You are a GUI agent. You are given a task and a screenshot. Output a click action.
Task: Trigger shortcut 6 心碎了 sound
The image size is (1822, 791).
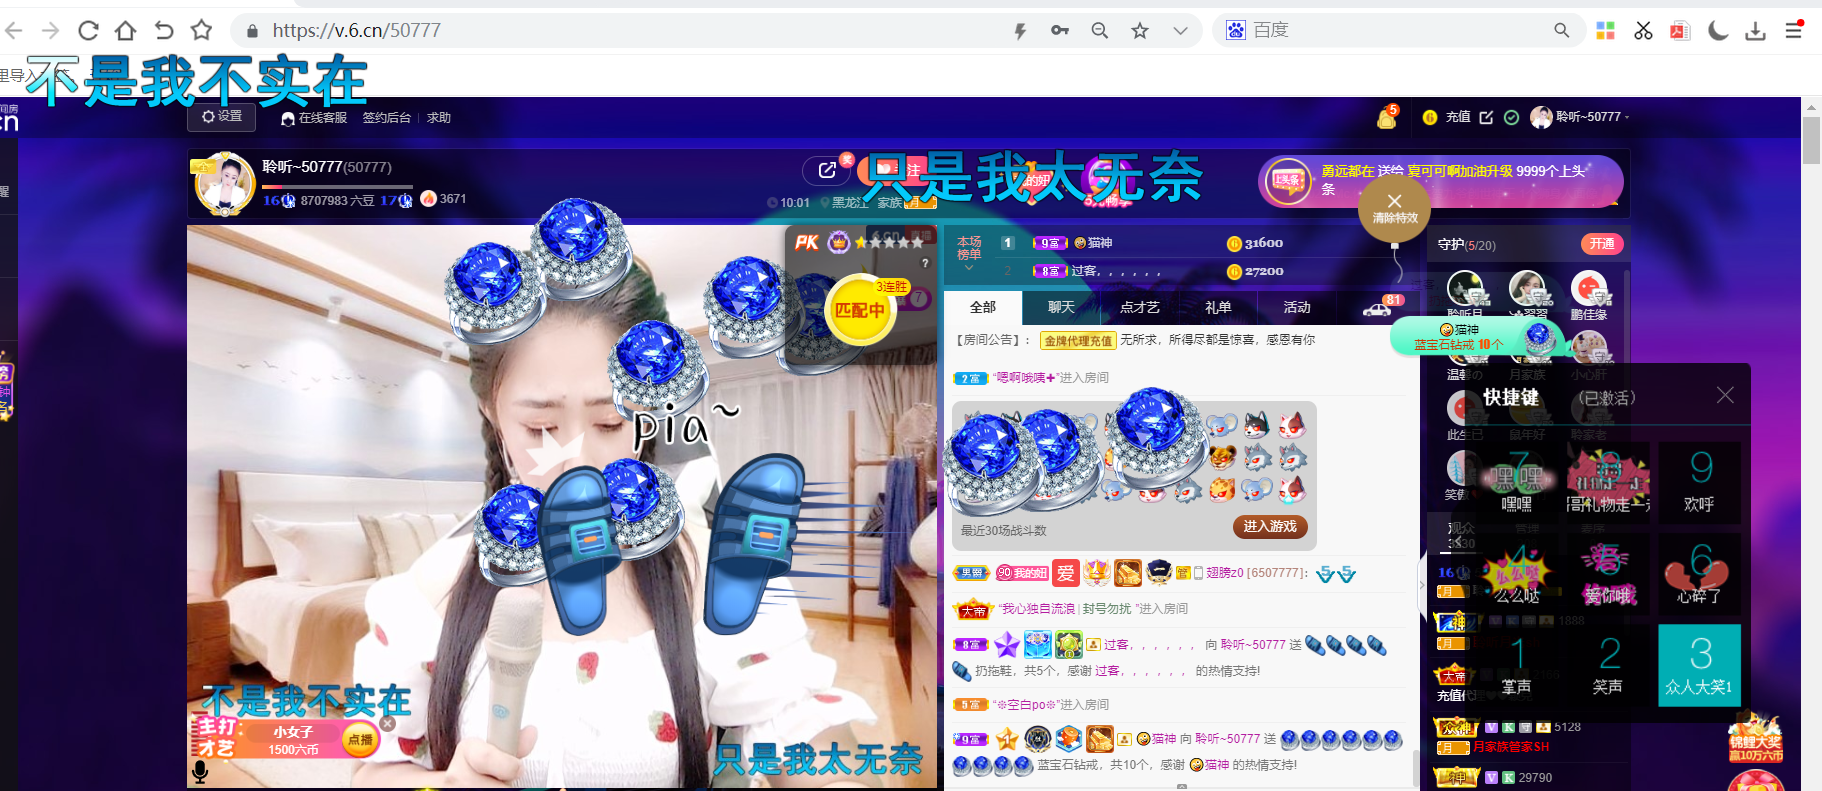(1700, 574)
